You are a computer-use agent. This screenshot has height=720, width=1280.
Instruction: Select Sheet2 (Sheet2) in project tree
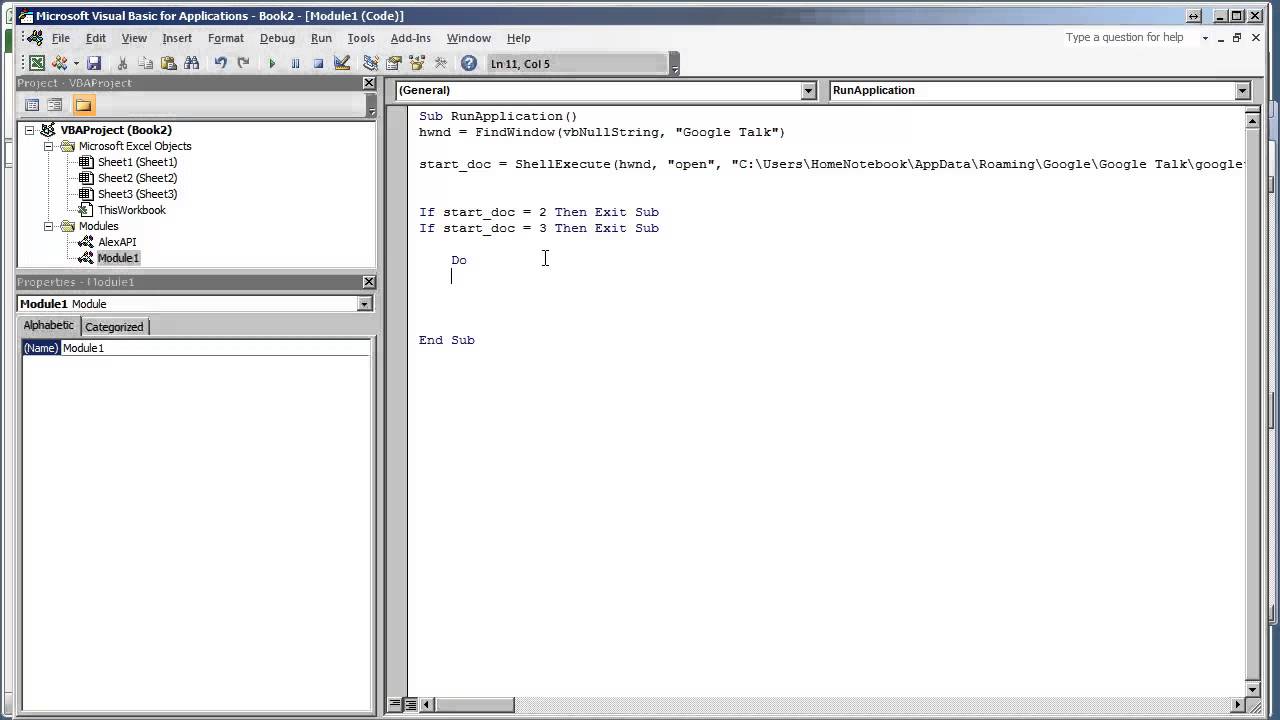point(137,178)
